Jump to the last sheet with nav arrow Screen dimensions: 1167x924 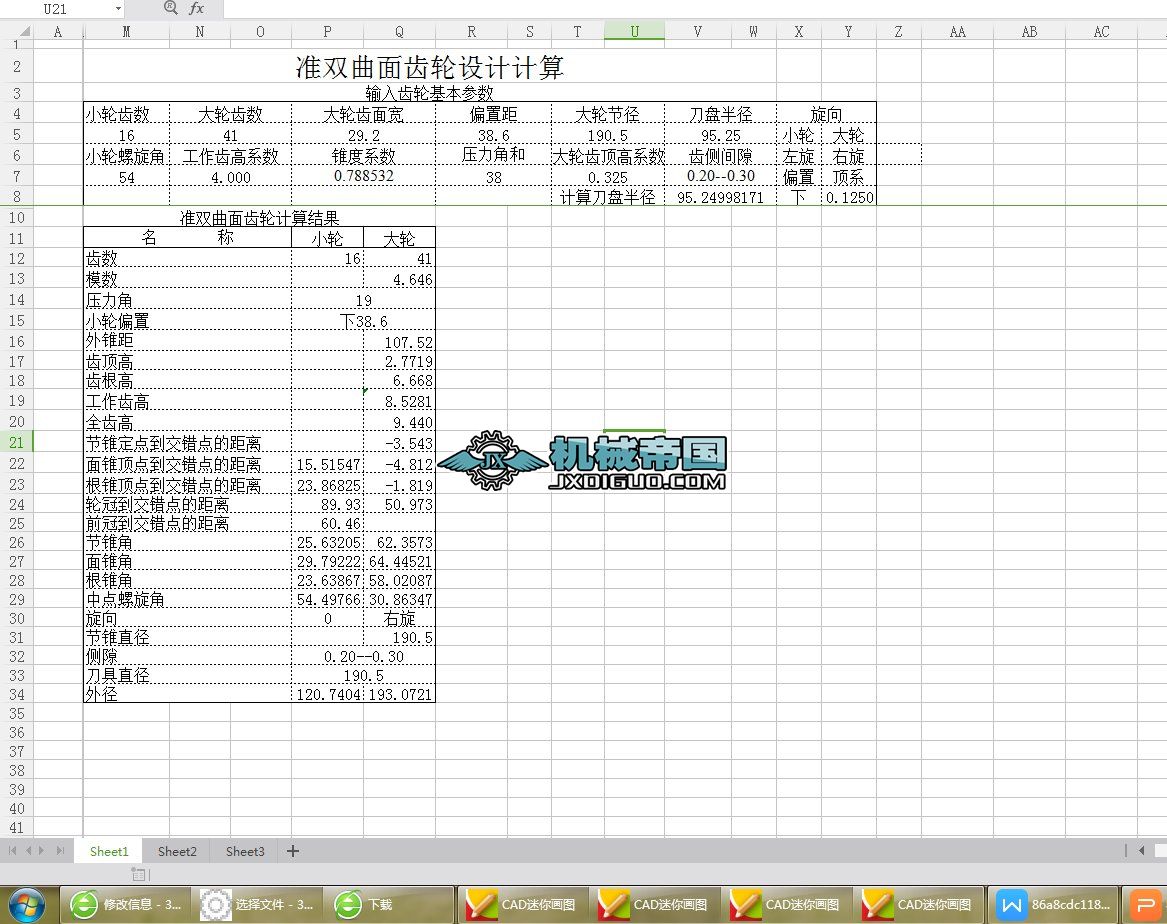point(60,850)
